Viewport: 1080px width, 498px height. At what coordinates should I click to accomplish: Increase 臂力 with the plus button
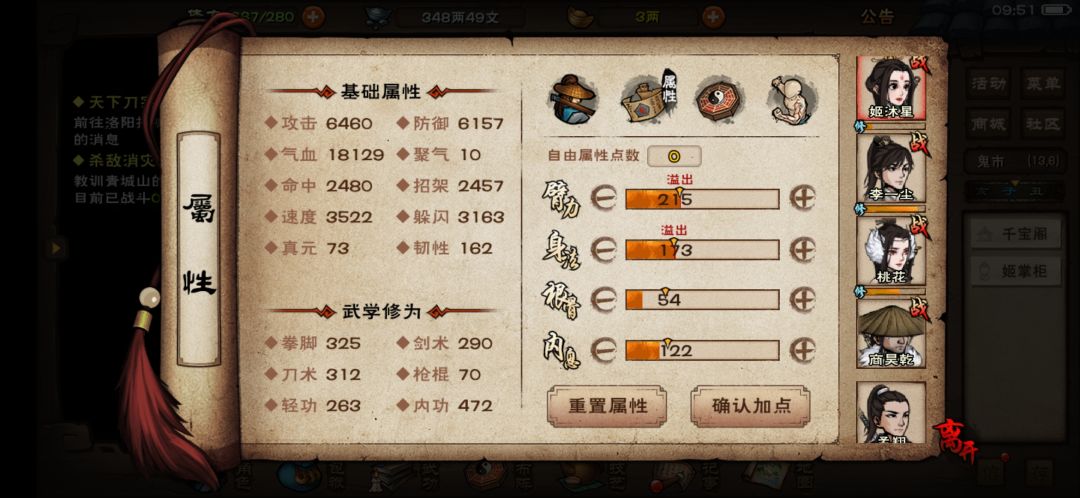(802, 198)
